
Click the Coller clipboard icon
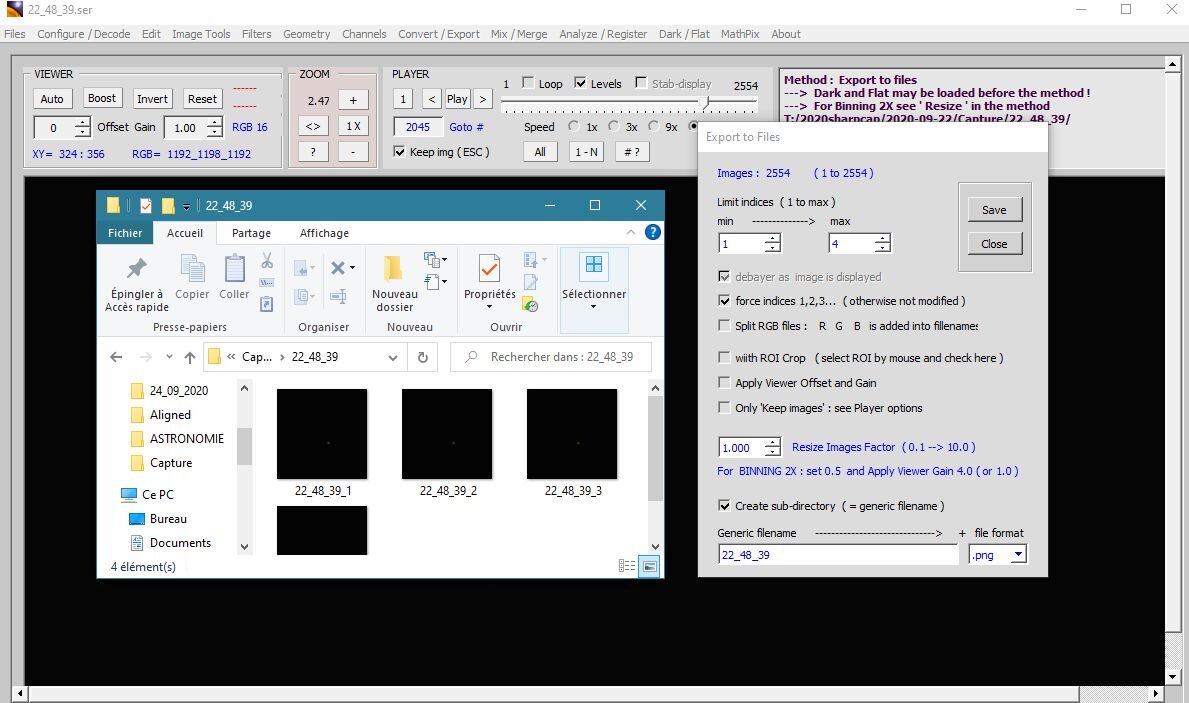click(x=234, y=268)
